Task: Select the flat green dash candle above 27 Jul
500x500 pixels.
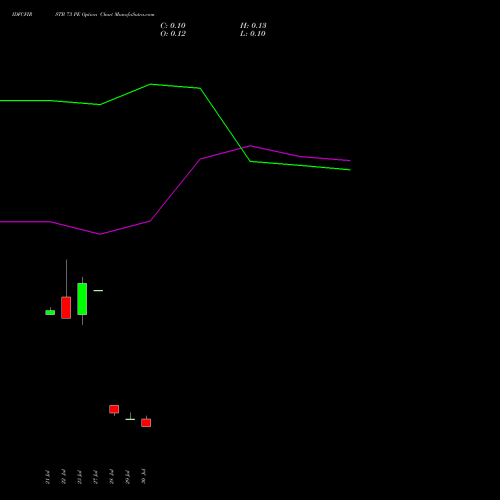Action: (98, 291)
